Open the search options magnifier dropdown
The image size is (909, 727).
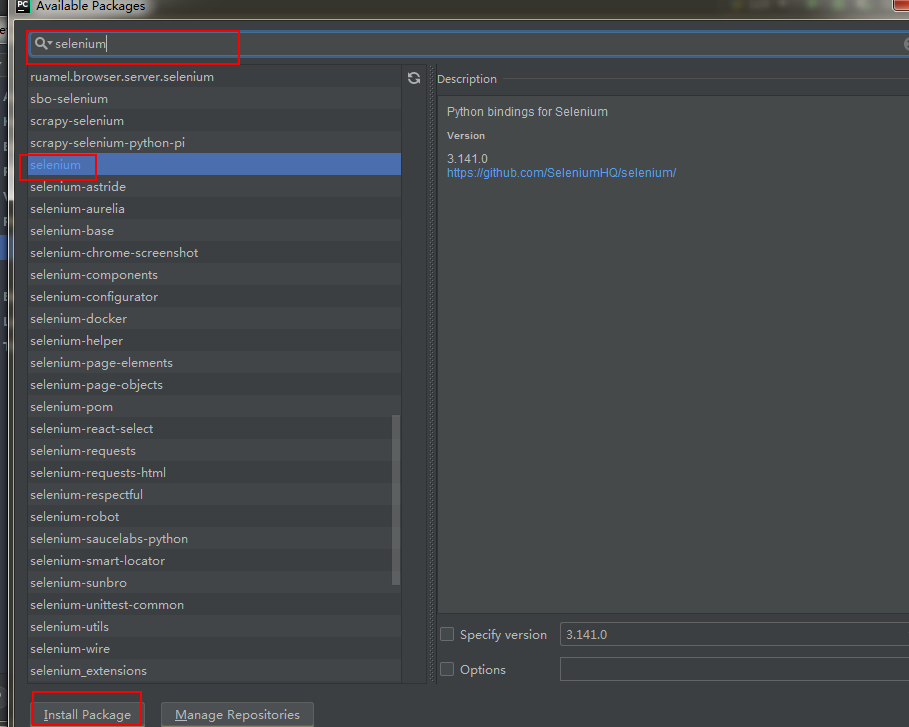click(43, 43)
